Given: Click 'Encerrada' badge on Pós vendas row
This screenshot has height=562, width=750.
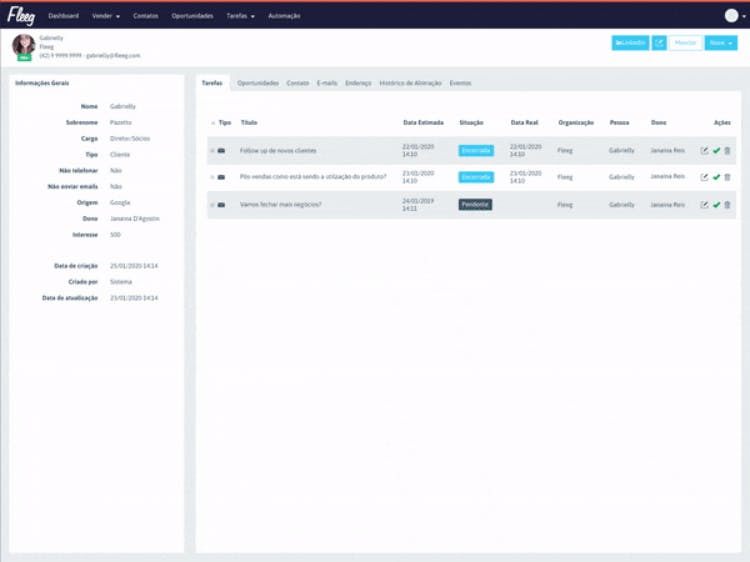Looking at the screenshot, I should point(476,177).
